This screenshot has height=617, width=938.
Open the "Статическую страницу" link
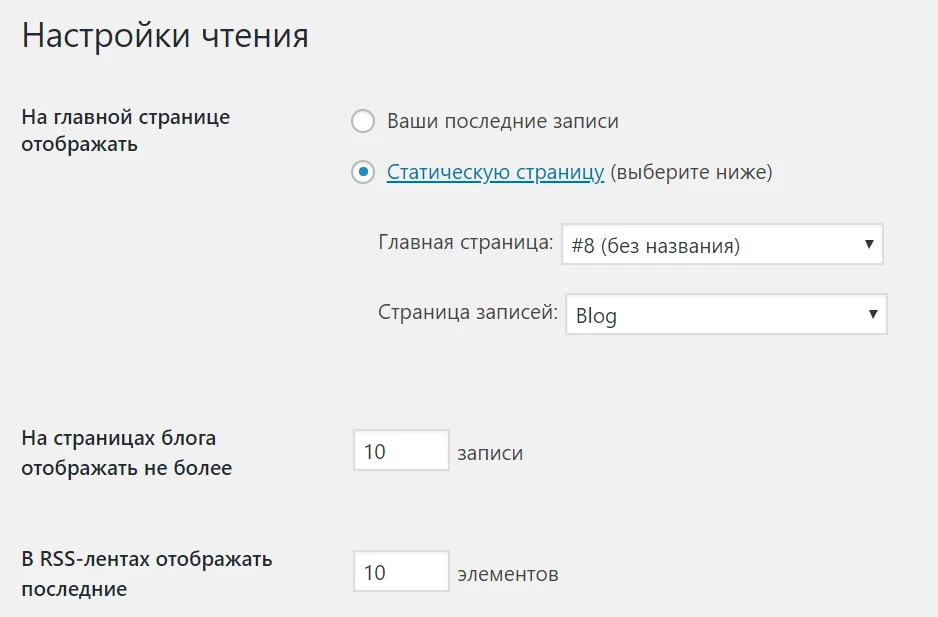click(x=495, y=173)
